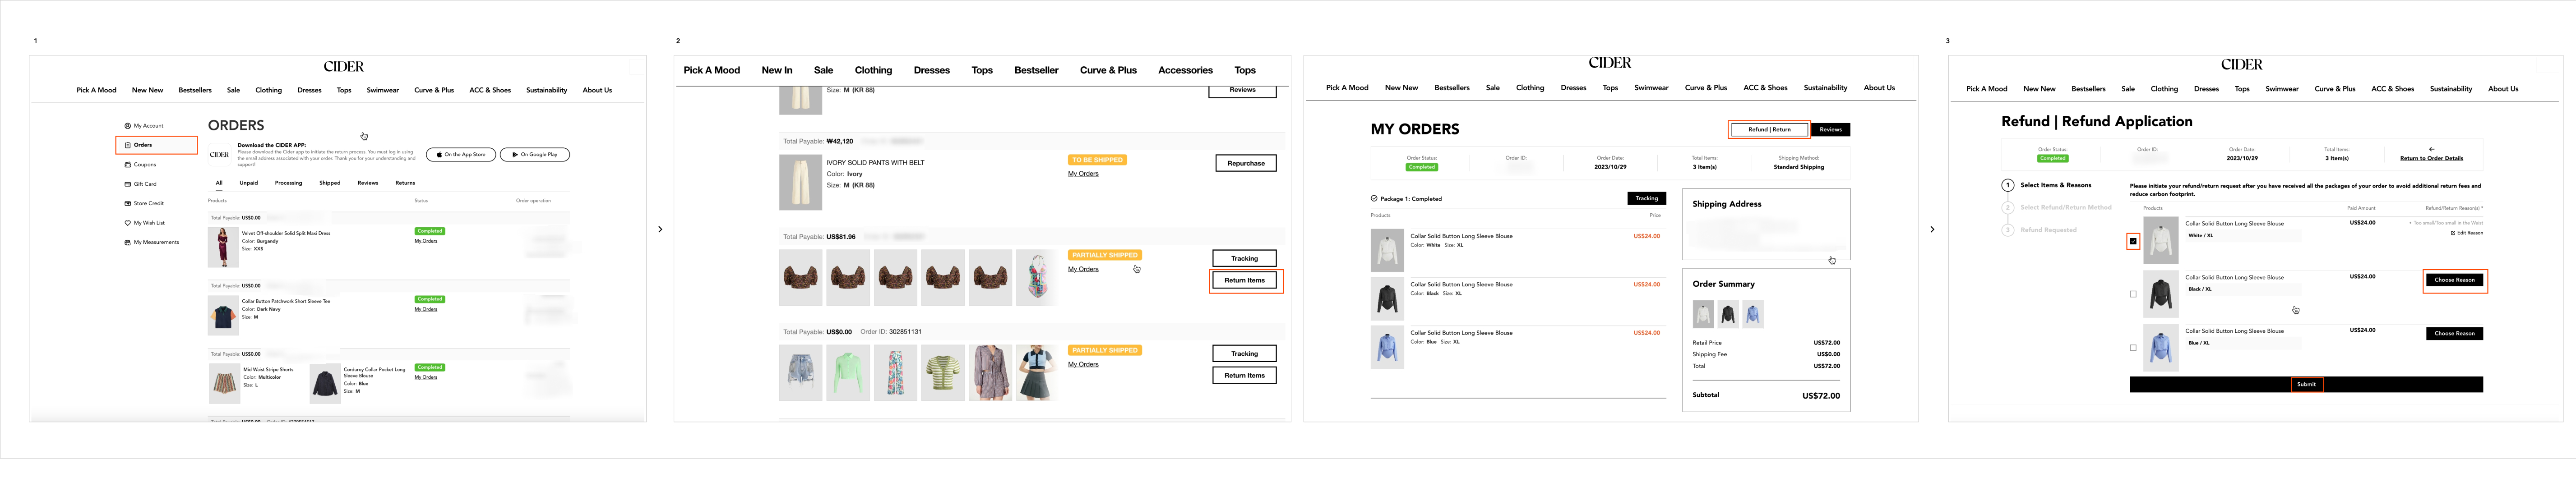Click the My Account person icon in sidebar
The image size is (2576, 491).
[128, 126]
